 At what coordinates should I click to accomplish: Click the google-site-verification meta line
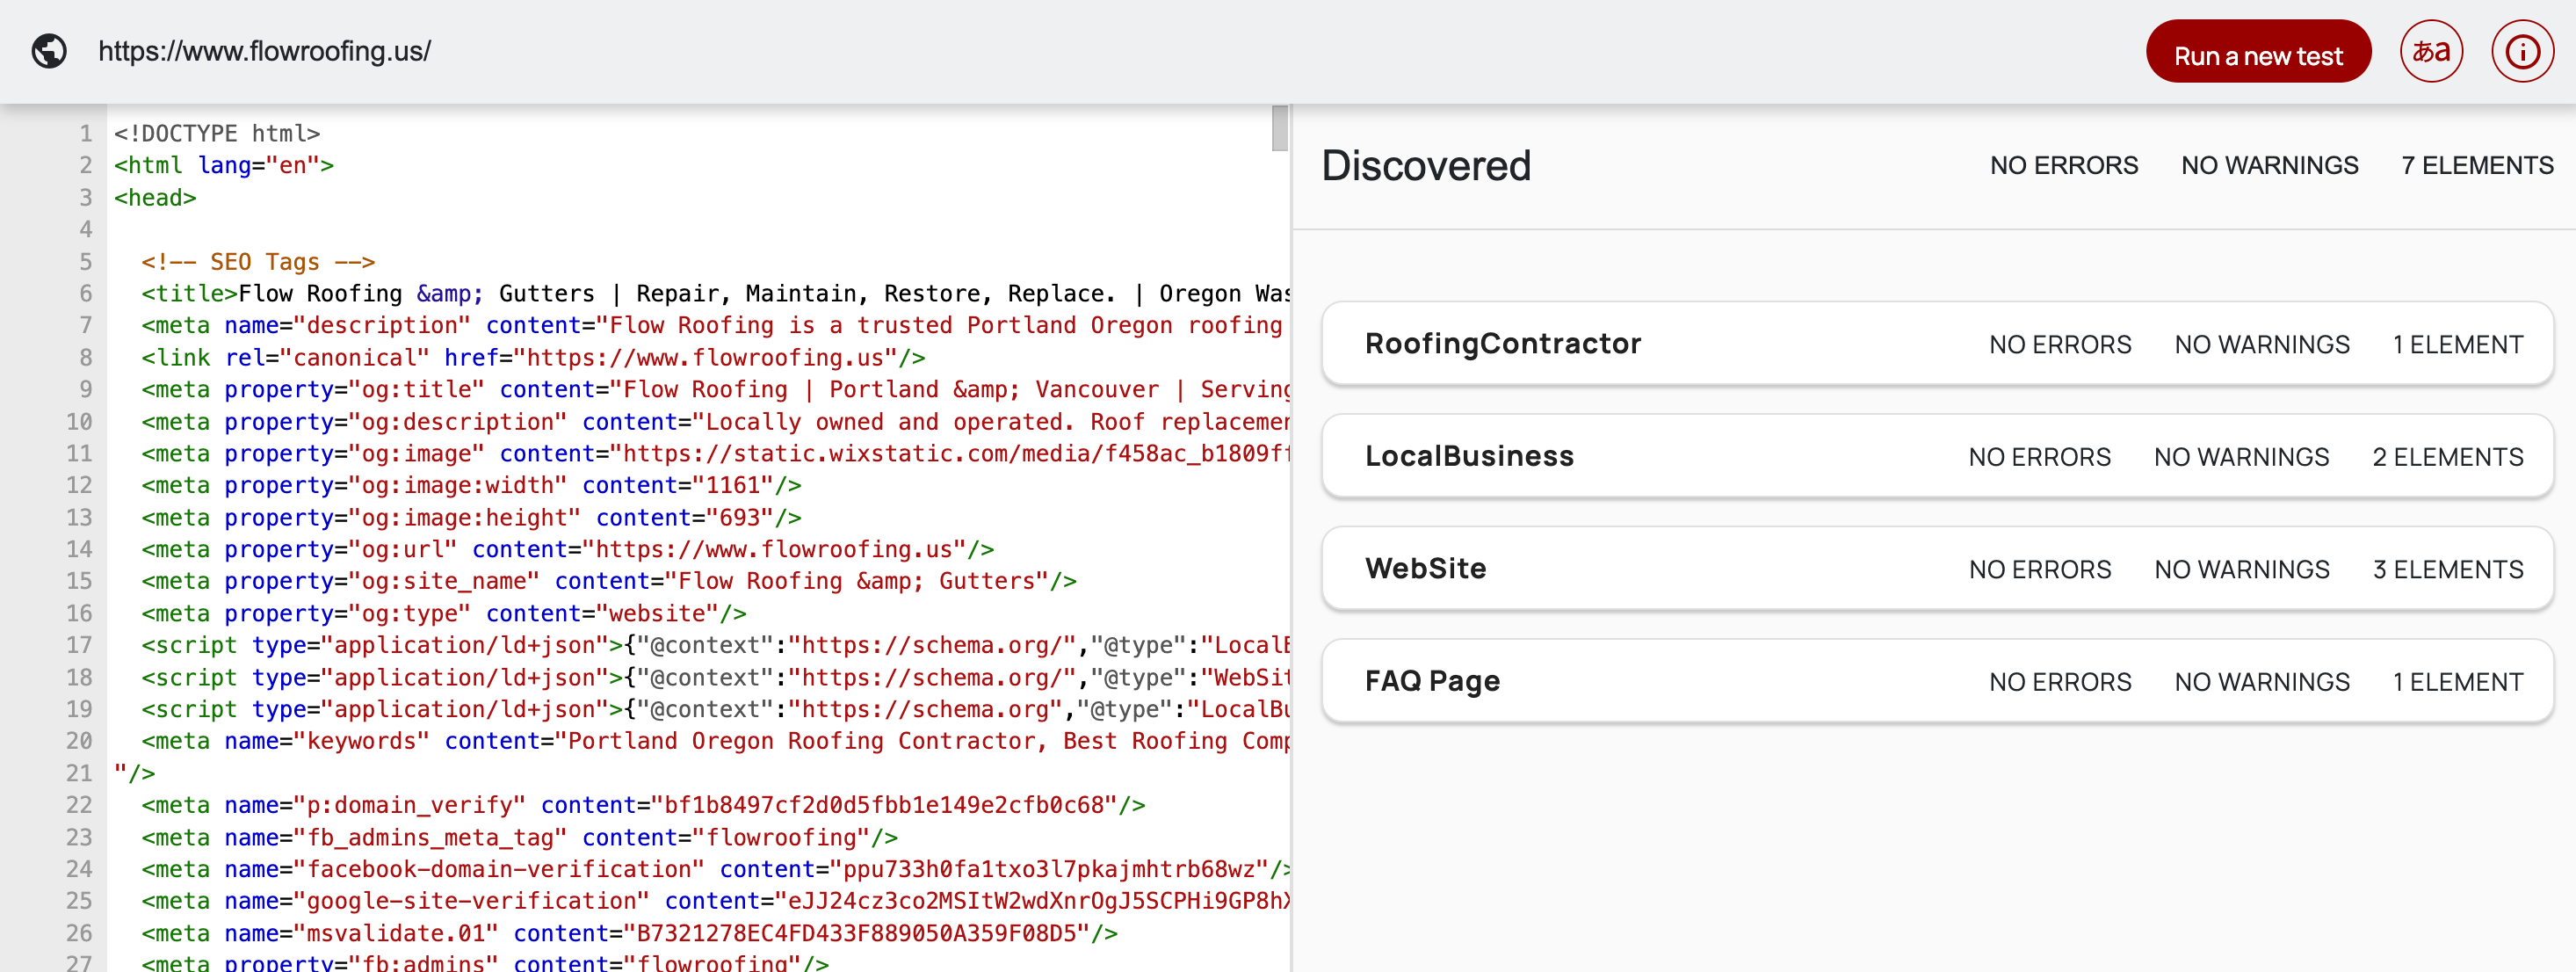pyautogui.click(x=715, y=901)
